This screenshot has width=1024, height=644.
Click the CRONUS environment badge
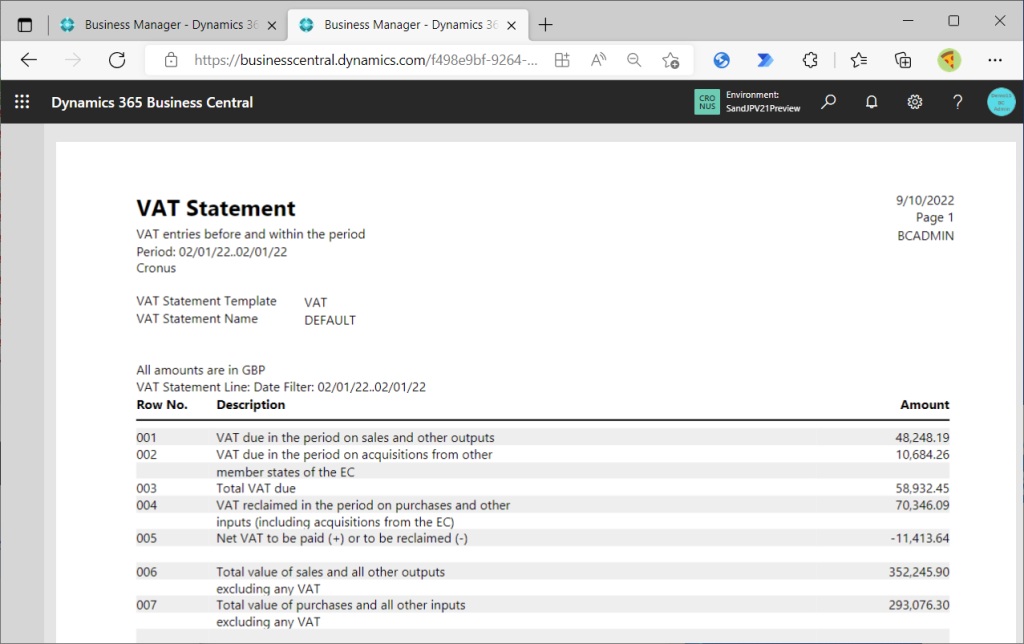[707, 102]
